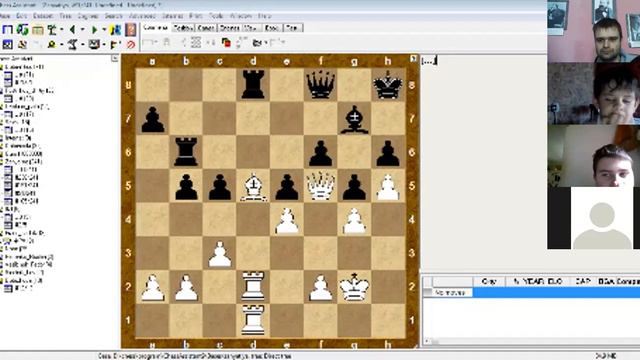The width and height of the screenshot is (640, 360).
Task: Select the white king on g2
Action: 354,287
